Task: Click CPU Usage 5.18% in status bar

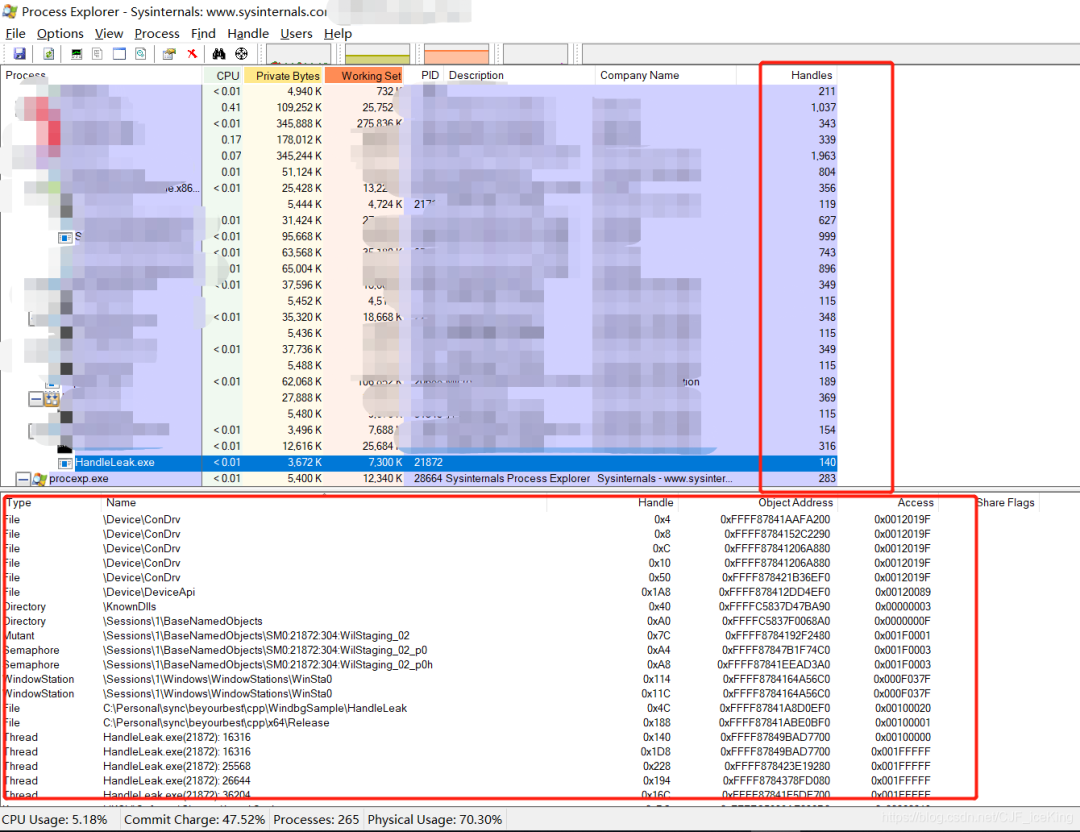Action: click(x=54, y=820)
